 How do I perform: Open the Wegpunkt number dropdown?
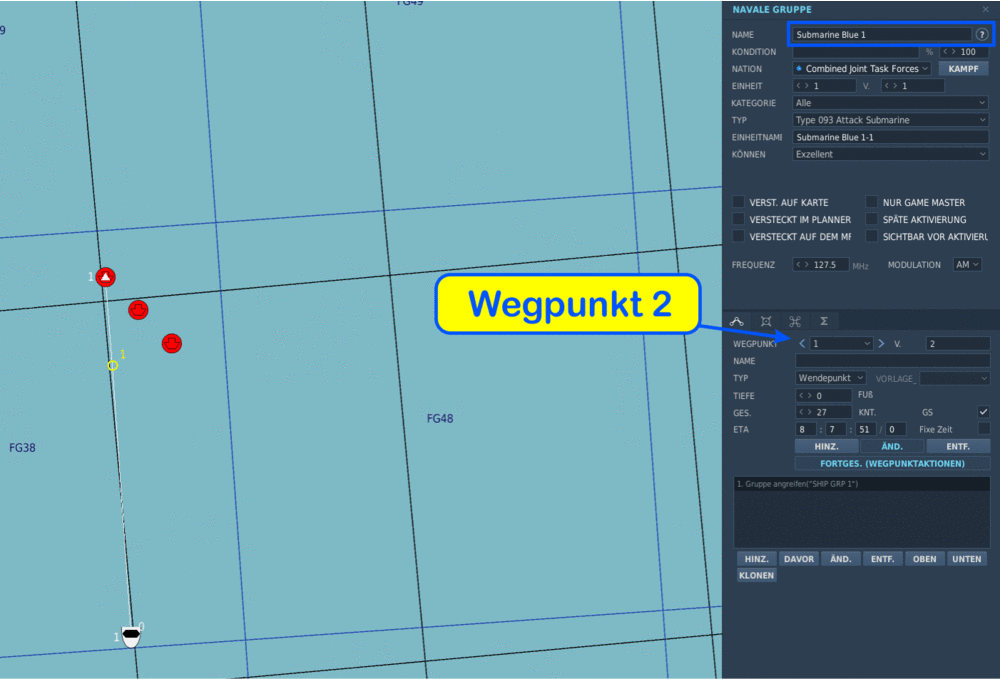coord(841,344)
